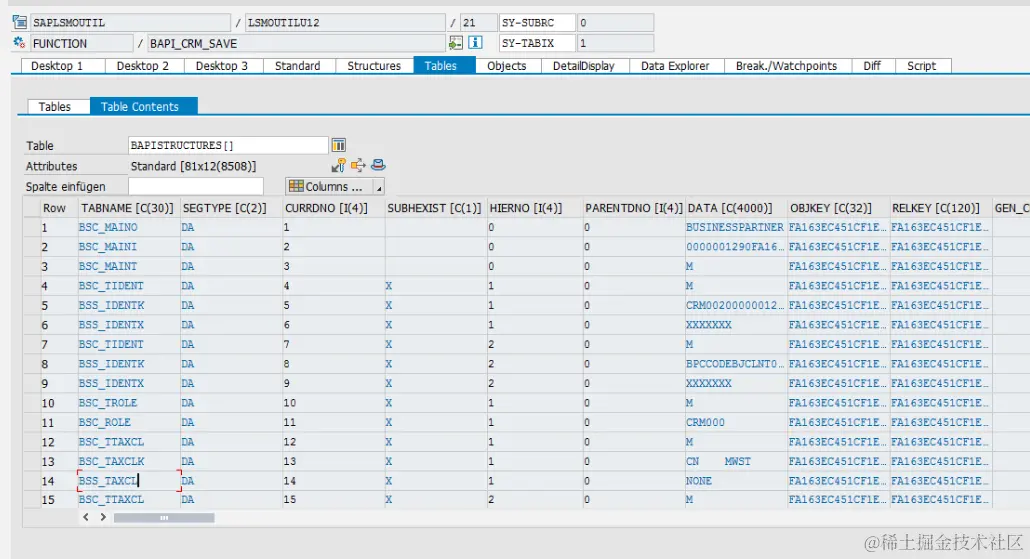Select the BSC_TAXCLK cell in row 13
Viewport: 1030px width, 559px height.
[x=129, y=461]
